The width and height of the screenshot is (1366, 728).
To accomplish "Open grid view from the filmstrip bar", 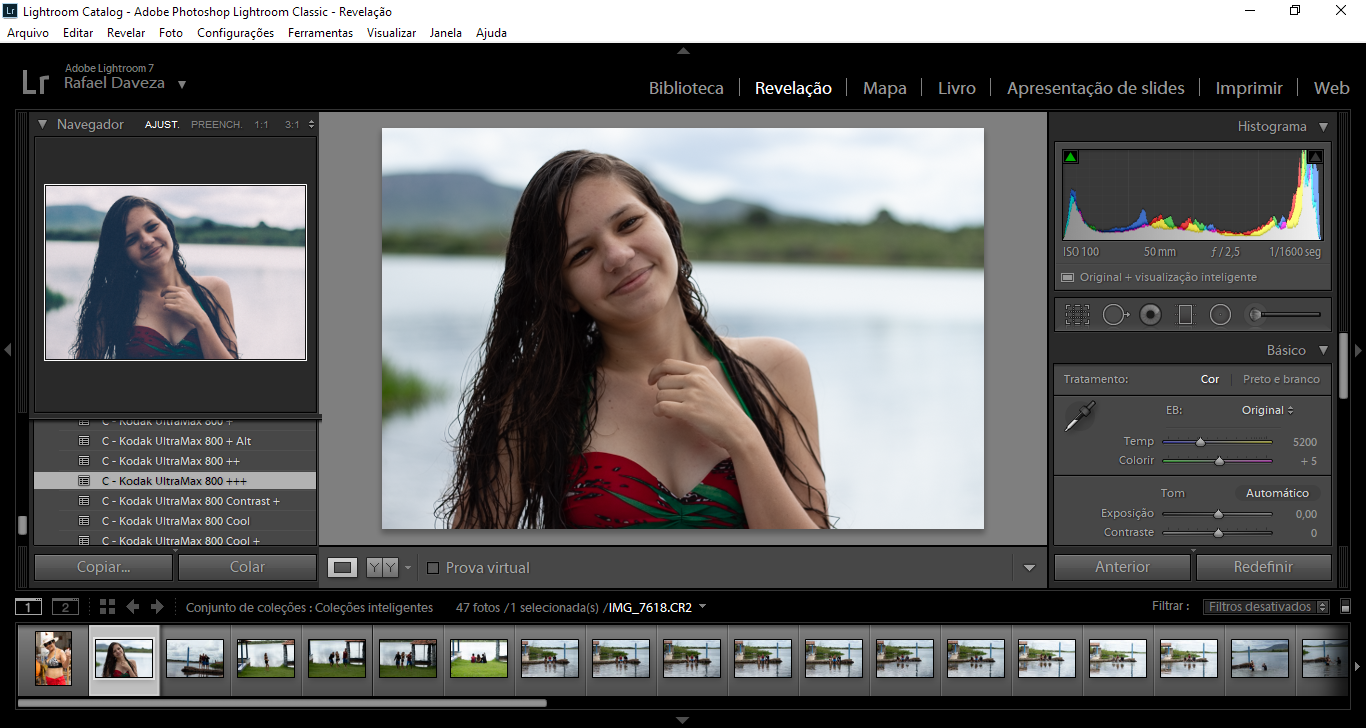I will (x=108, y=607).
